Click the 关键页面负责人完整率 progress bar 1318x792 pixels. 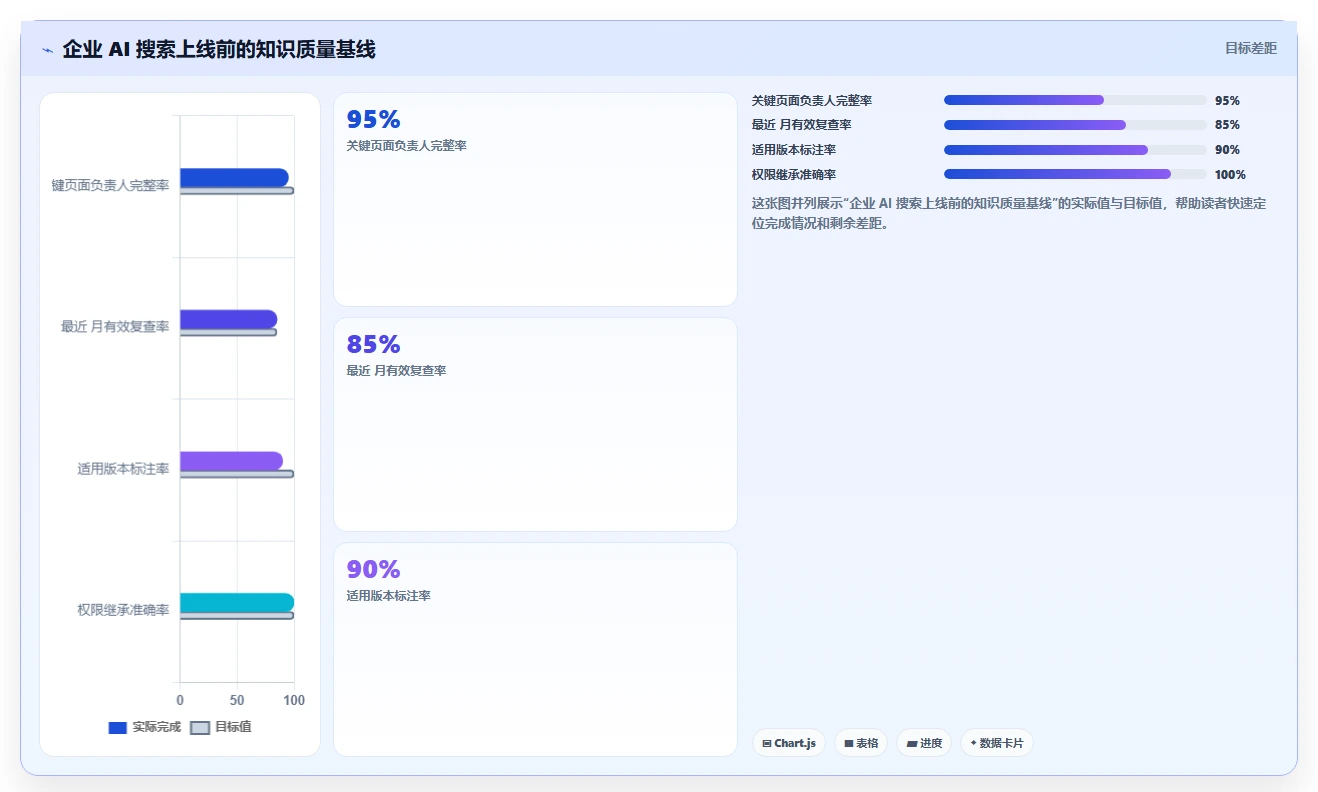(x=1075, y=100)
